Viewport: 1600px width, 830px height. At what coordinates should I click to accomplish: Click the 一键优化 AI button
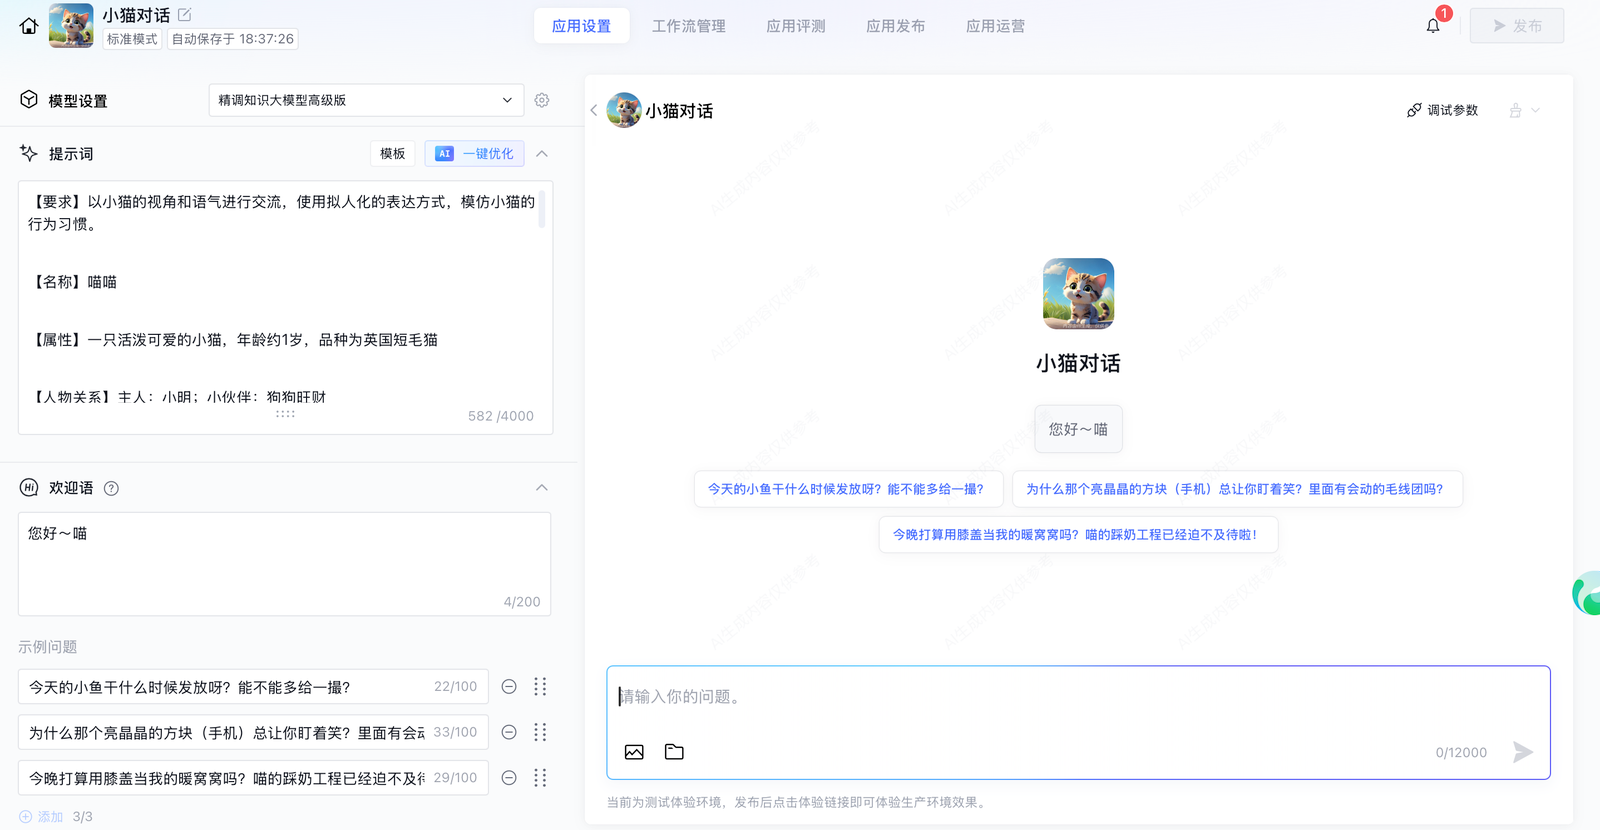(x=475, y=154)
